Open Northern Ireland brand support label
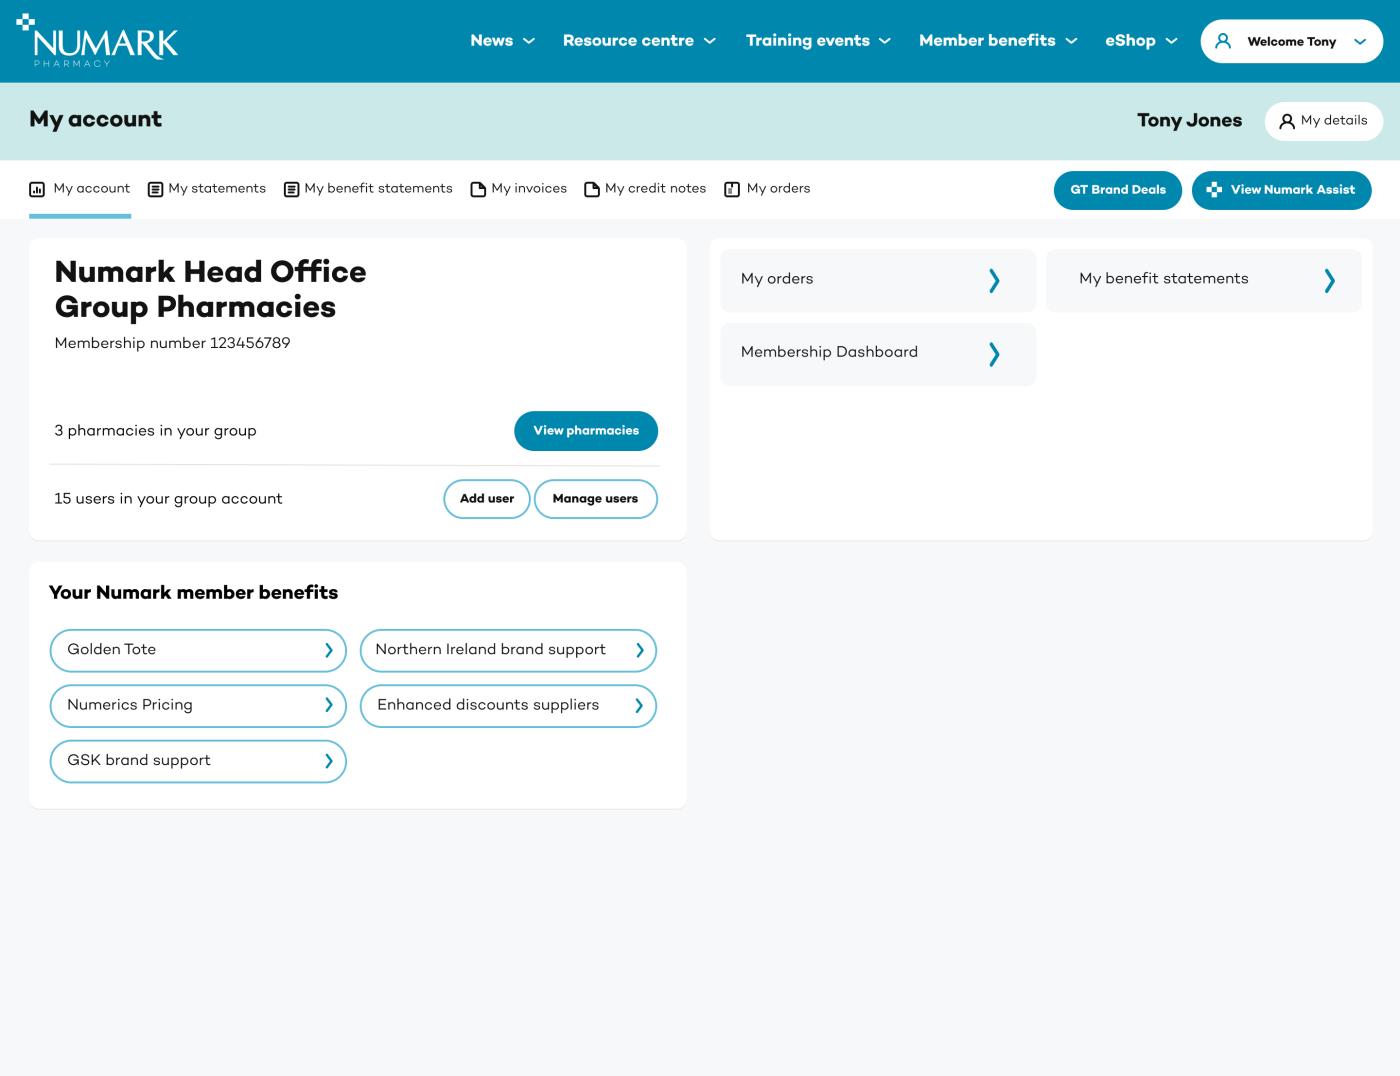This screenshot has width=1400, height=1076. (x=491, y=650)
